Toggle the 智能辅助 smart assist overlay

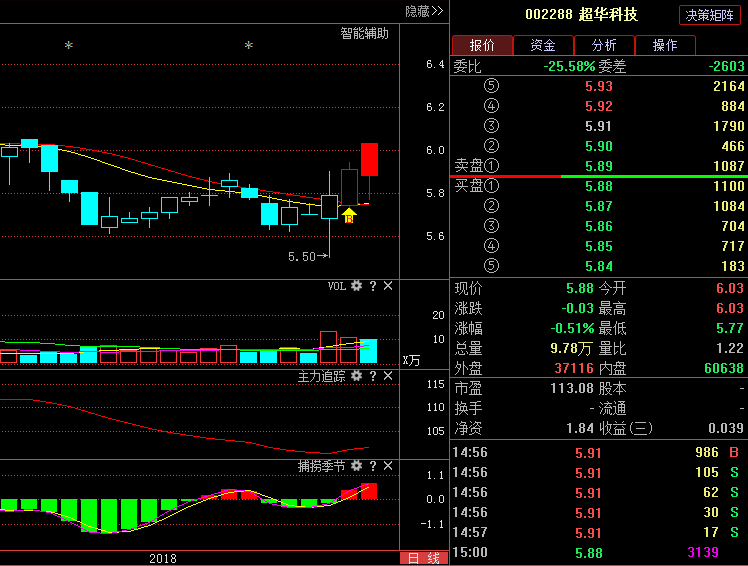coord(364,33)
